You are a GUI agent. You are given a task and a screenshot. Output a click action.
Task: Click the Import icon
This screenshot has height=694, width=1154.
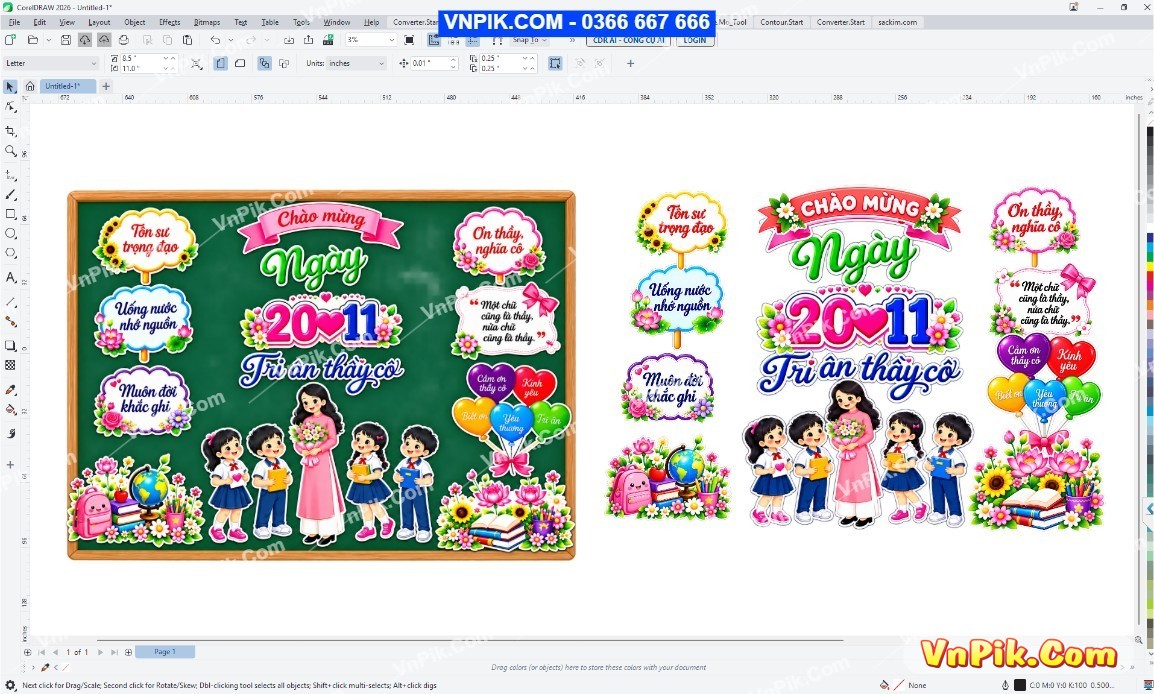coord(288,40)
